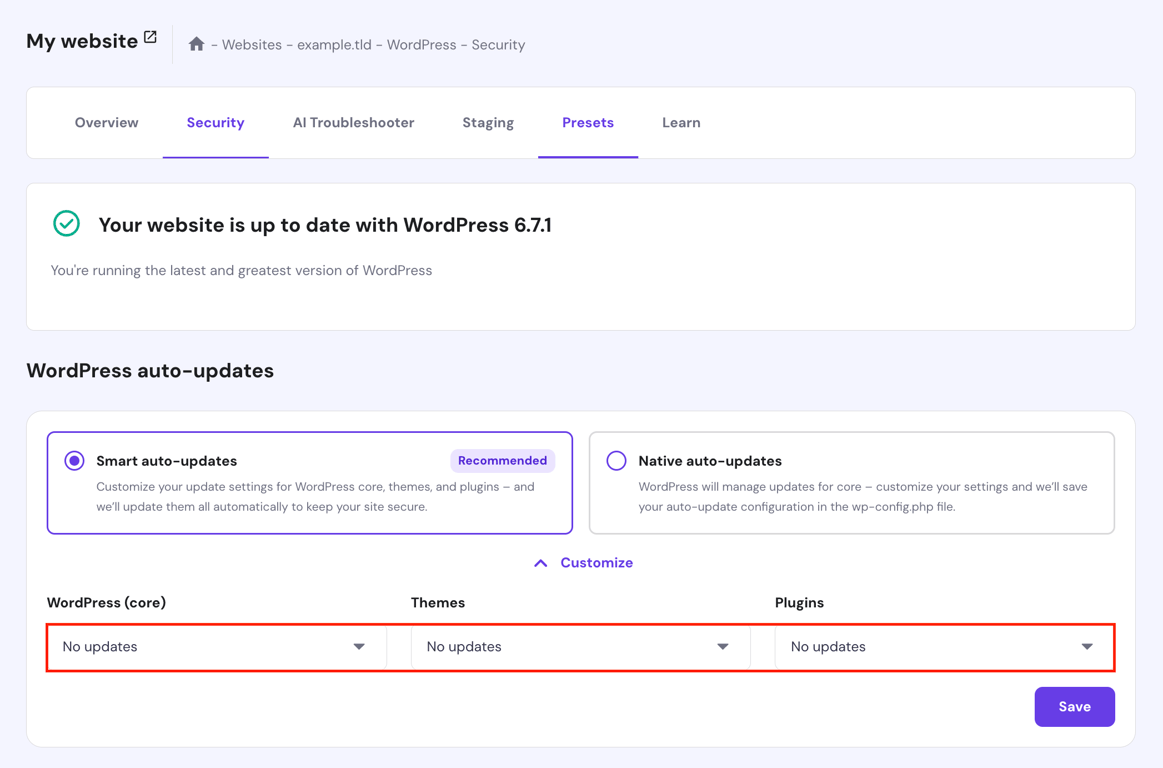Go to the Staging tab
The height and width of the screenshot is (768, 1163).
[x=487, y=122]
